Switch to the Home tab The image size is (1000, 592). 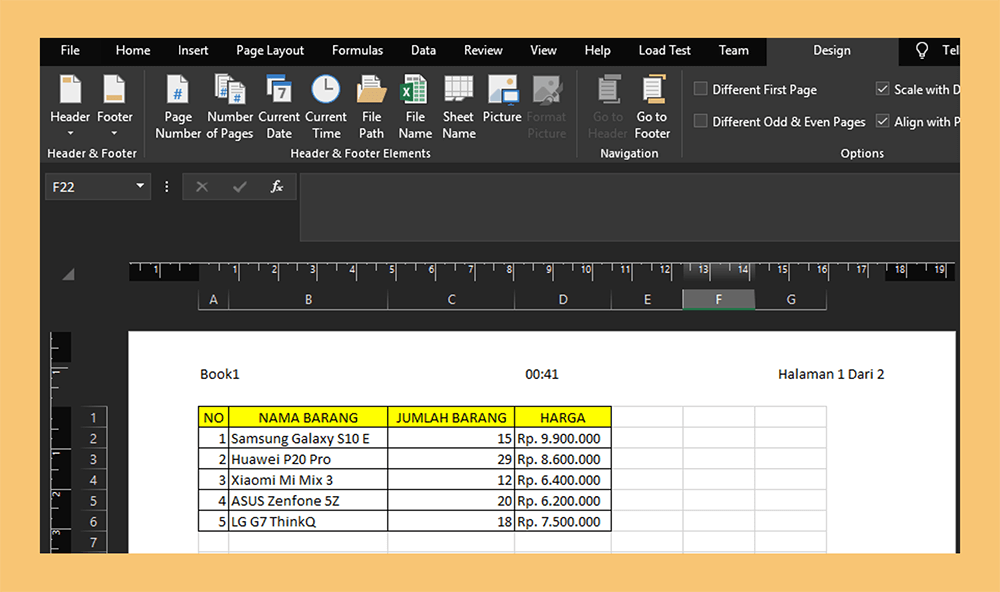[133, 50]
